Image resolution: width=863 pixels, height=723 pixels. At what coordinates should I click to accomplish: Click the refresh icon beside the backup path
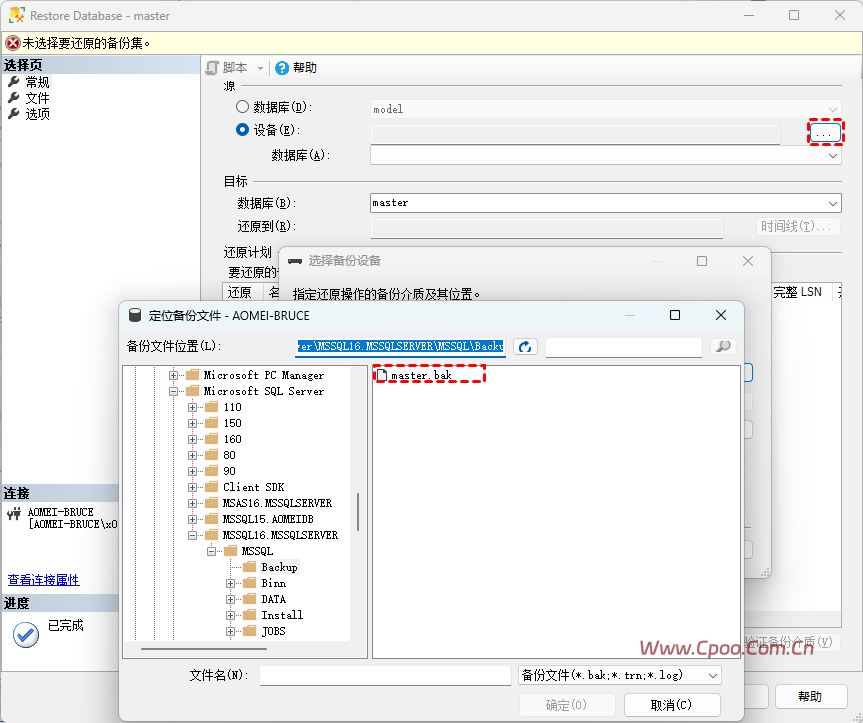click(525, 347)
